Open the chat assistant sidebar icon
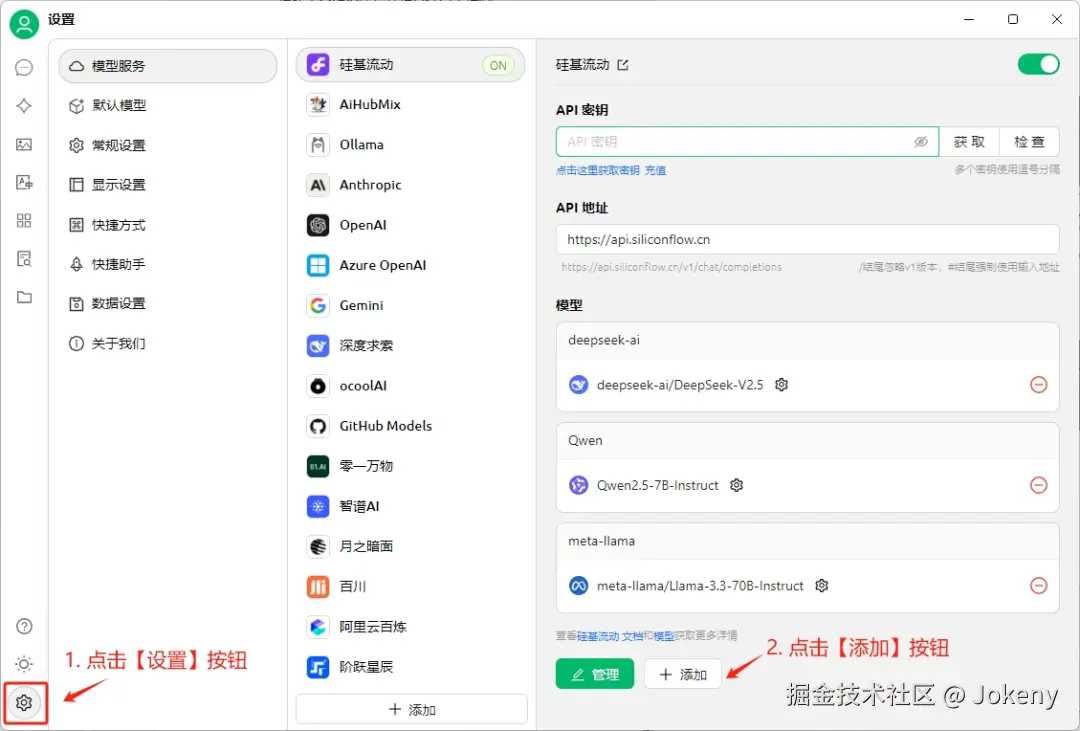The height and width of the screenshot is (731, 1080). [24, 68]
